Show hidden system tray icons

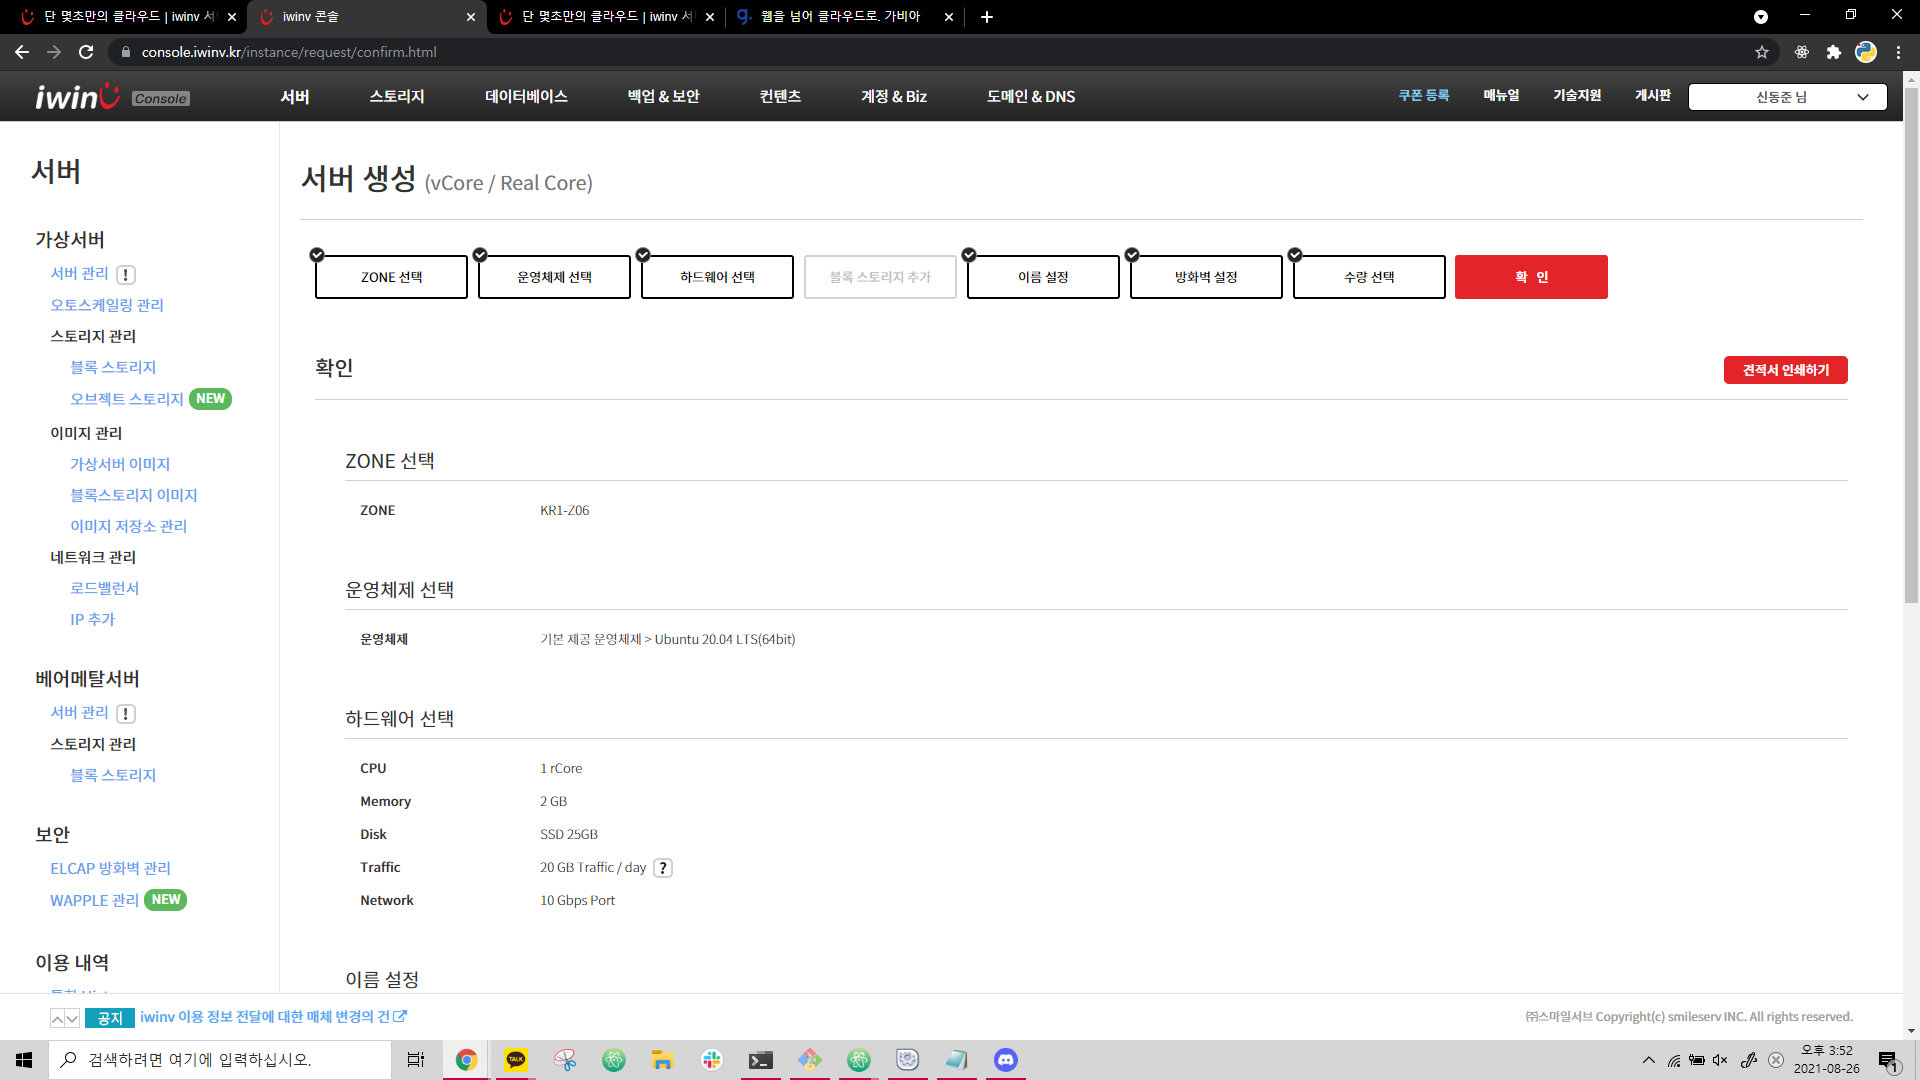(x=1648, y=1060)
